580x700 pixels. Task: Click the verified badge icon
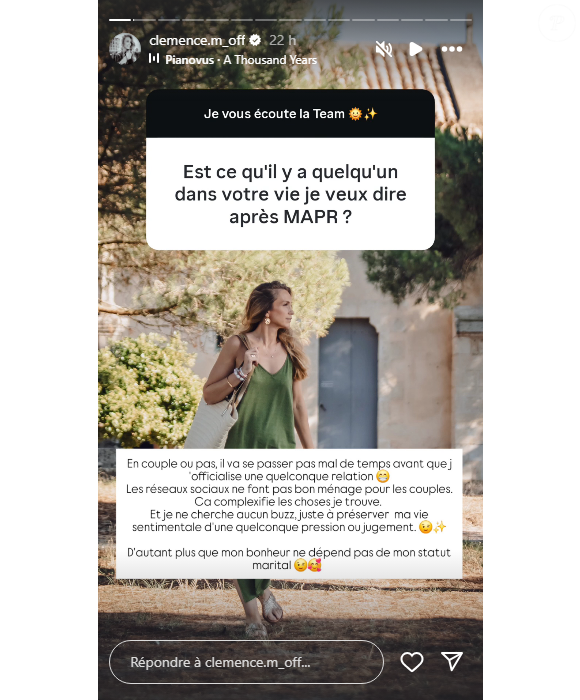[x=255, y=40]
